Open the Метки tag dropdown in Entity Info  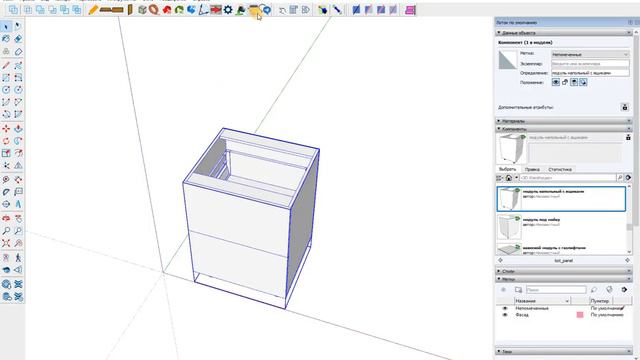590,54
